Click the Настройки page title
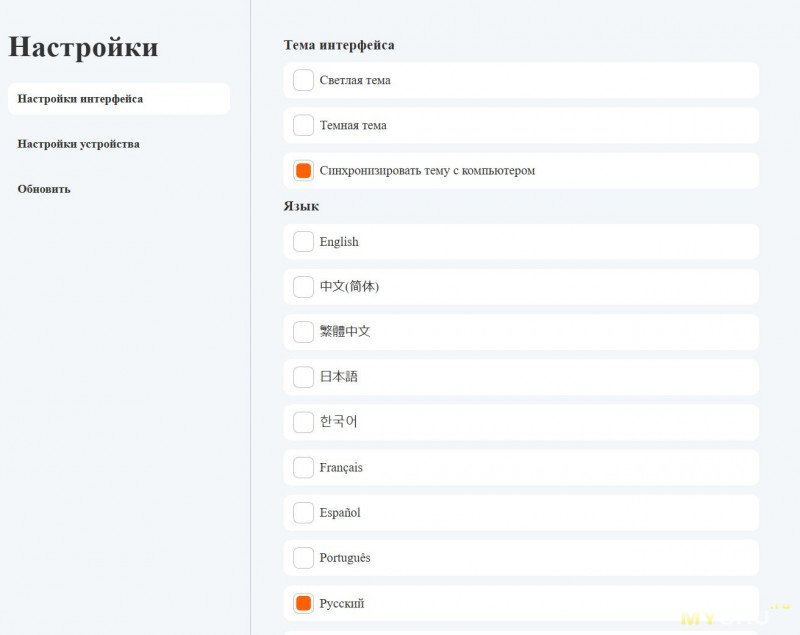 83,47
